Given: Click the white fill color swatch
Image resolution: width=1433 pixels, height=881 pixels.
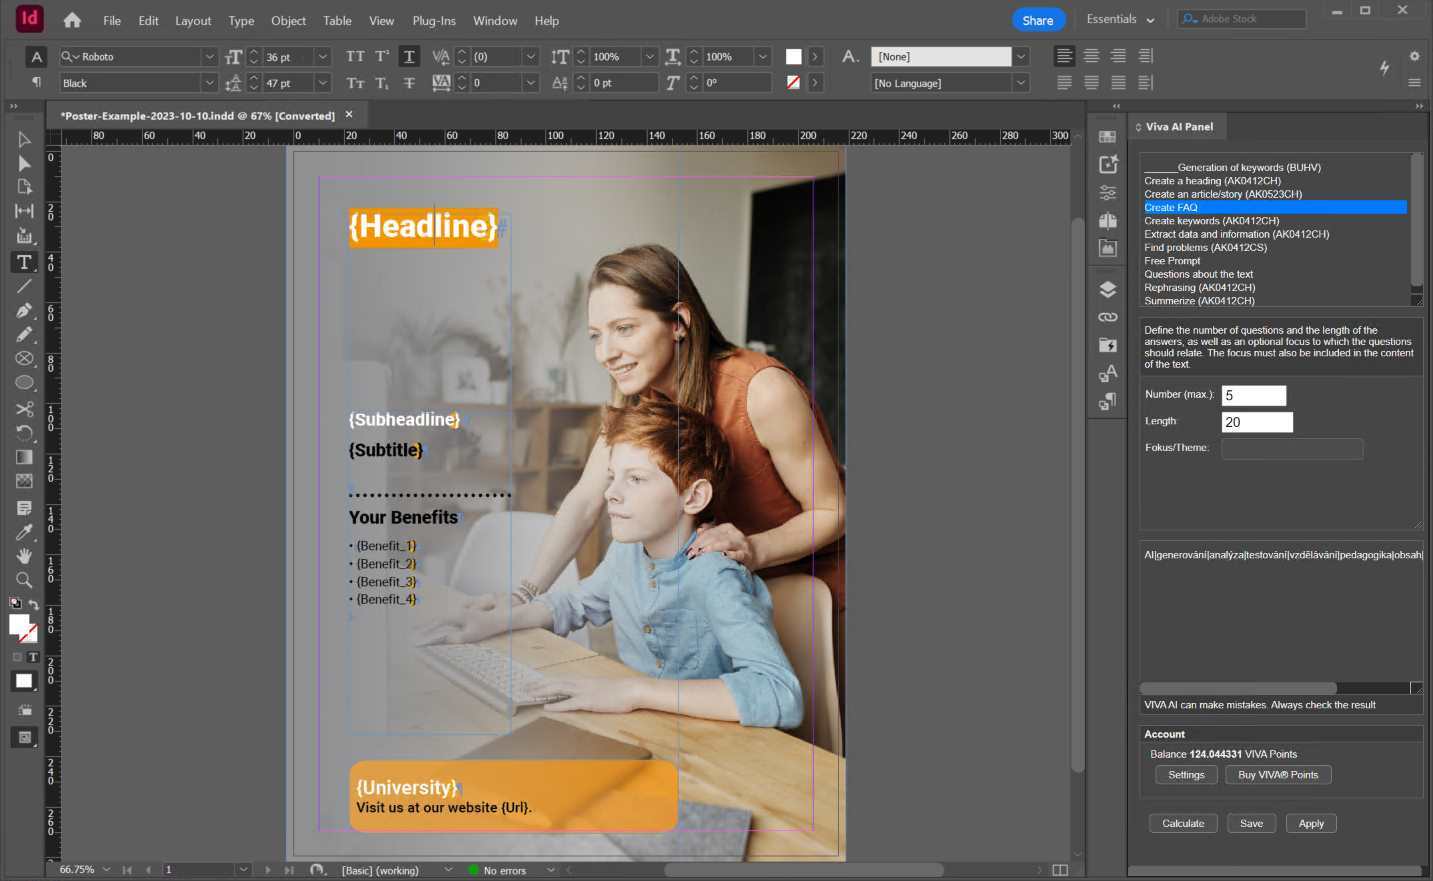Looking at the screenshot, I should click(x=793, y=56).
